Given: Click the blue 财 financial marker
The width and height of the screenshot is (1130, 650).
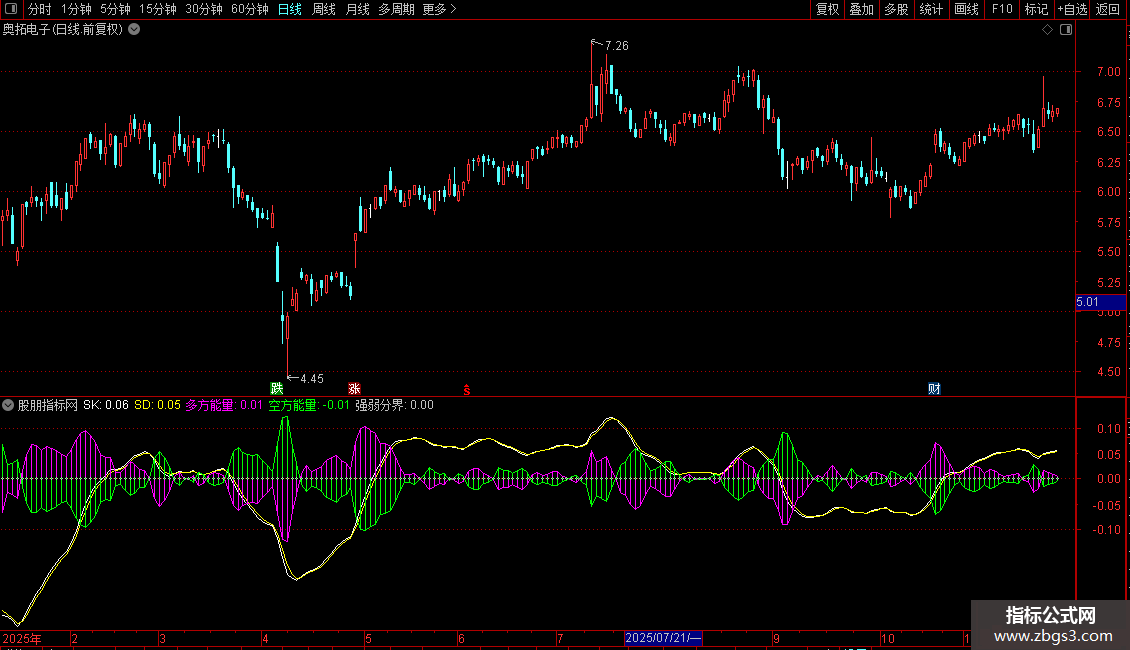Looking at the screenshot, I should pyautogui.click(x=934, y=389).
